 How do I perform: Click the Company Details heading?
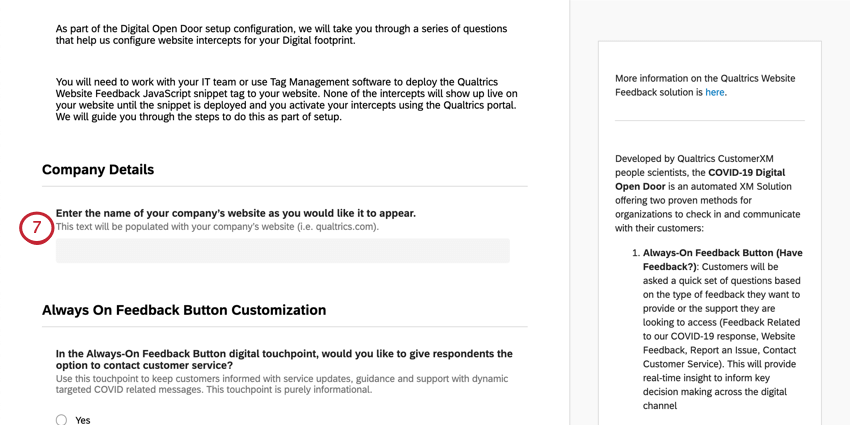[x=98, y=170]
